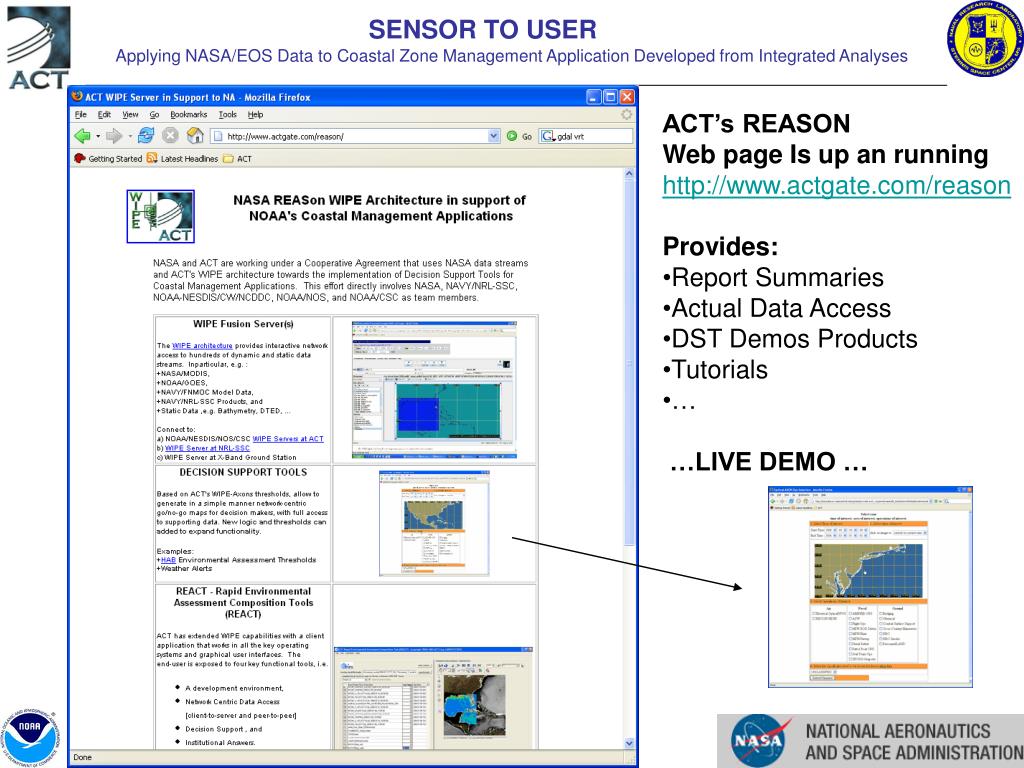Screen dimensions: 1024x768
Task: Open the Bookmarks menu
Action: [189, 114]
